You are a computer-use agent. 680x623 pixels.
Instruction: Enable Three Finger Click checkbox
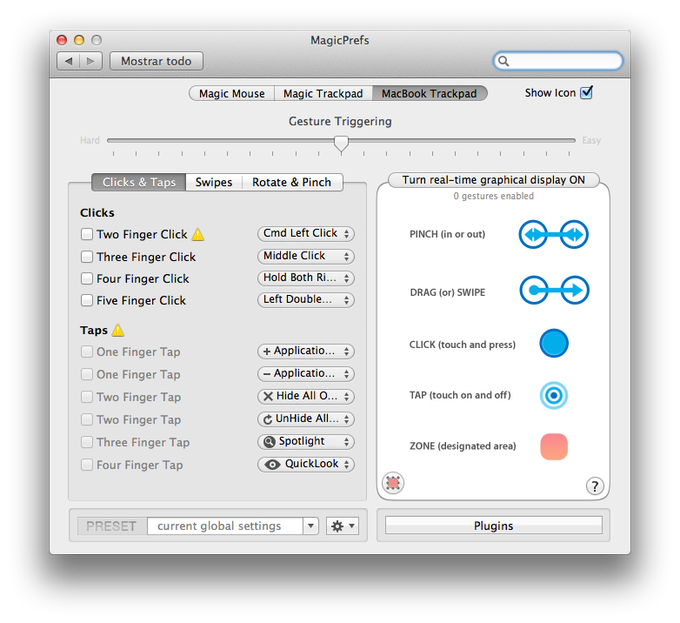click(87, 257)
